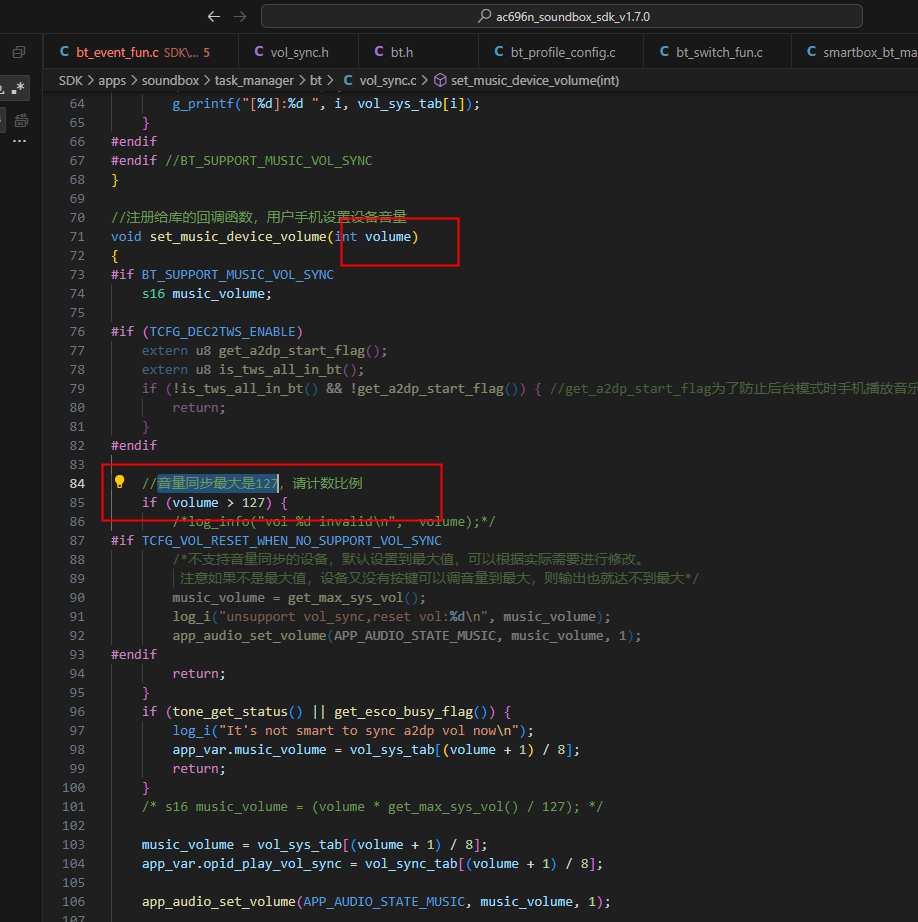This screenshot has width=918, height=922.
Task: Show symbols from set_music_device_volume(int) breadcrumb
Action: click(527, 81)
